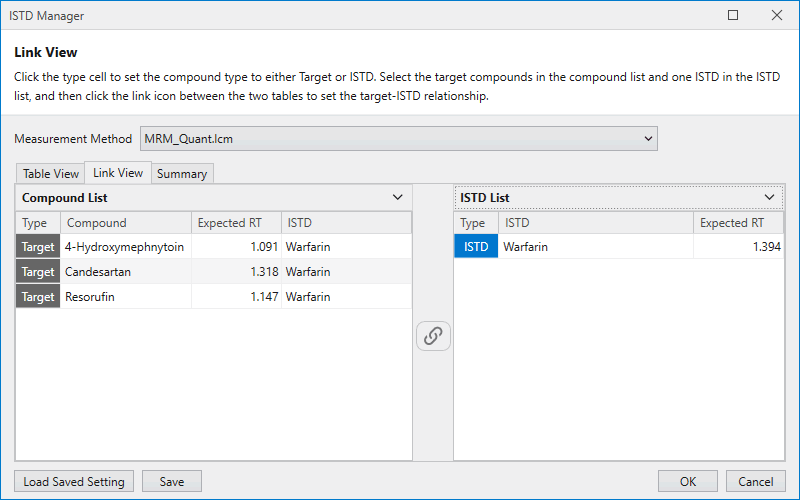Click the link icon between the tables
800x500 pixels.
(433, 336)
